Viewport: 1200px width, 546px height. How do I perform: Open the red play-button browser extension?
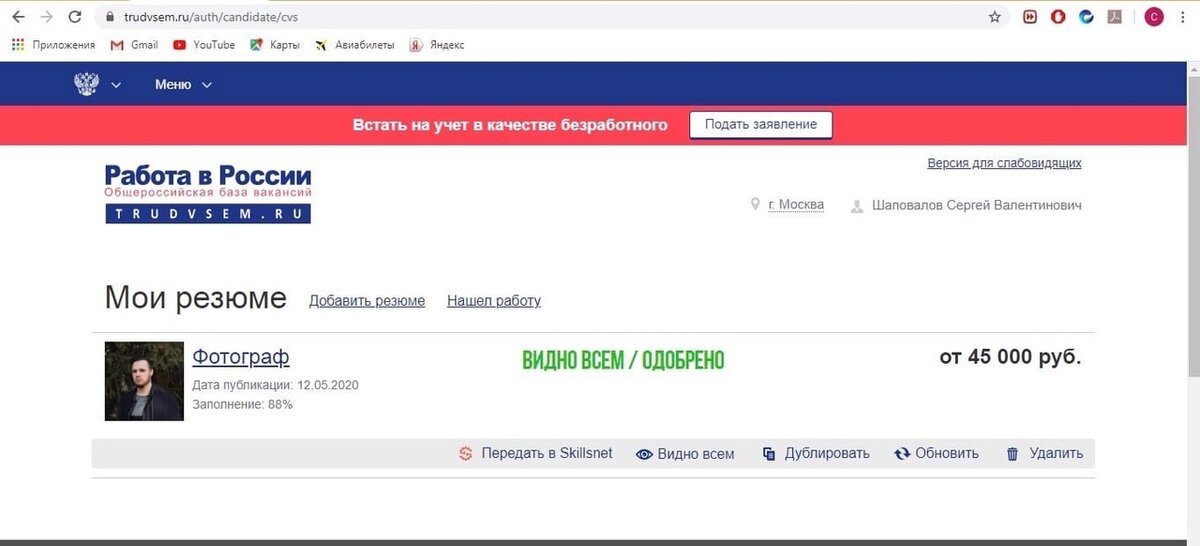1030,17
